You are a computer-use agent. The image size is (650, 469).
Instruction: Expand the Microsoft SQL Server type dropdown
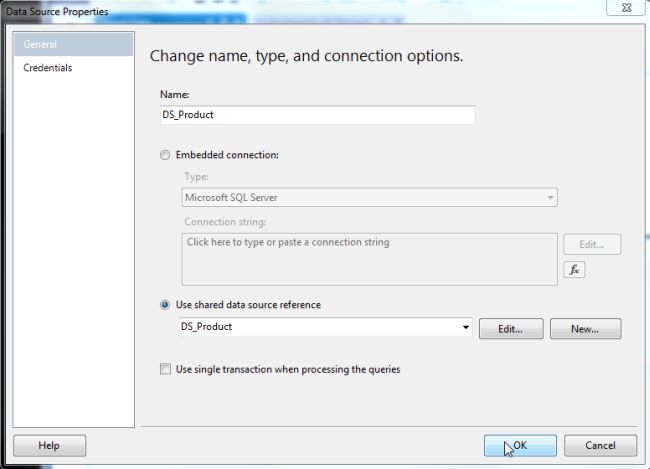pos(550,198)
